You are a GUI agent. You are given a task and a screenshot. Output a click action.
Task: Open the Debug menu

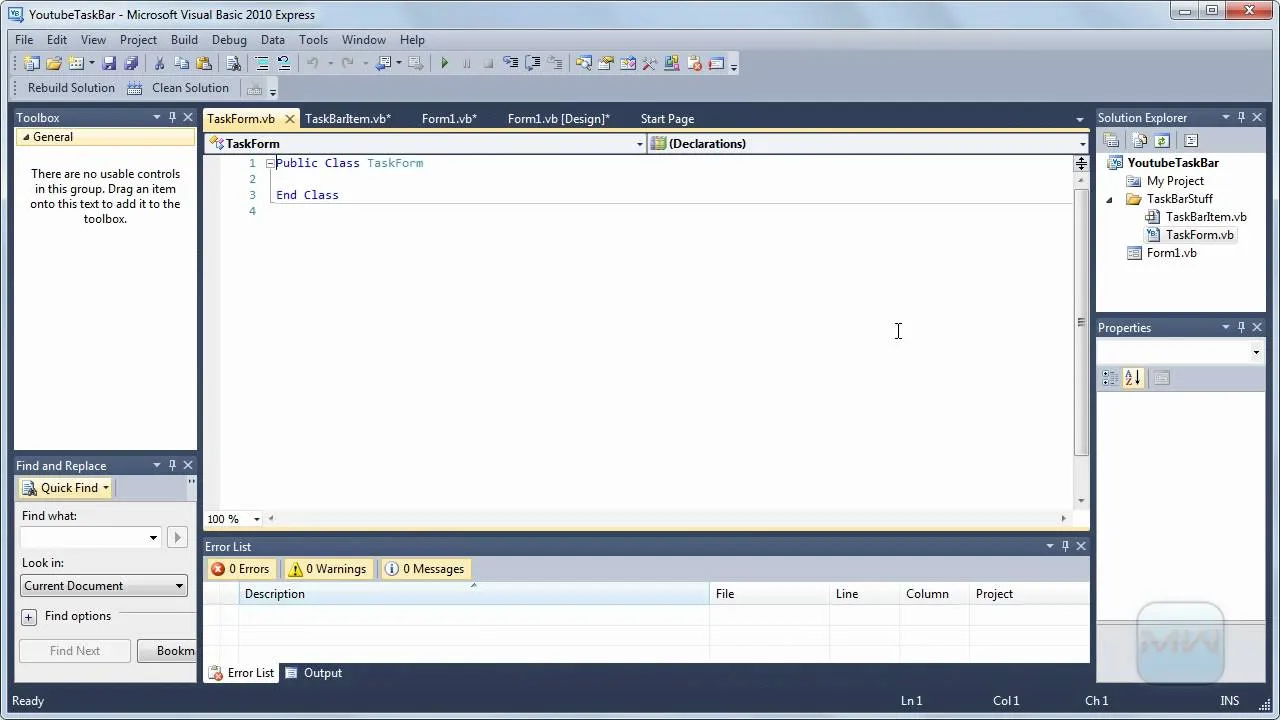229,40
